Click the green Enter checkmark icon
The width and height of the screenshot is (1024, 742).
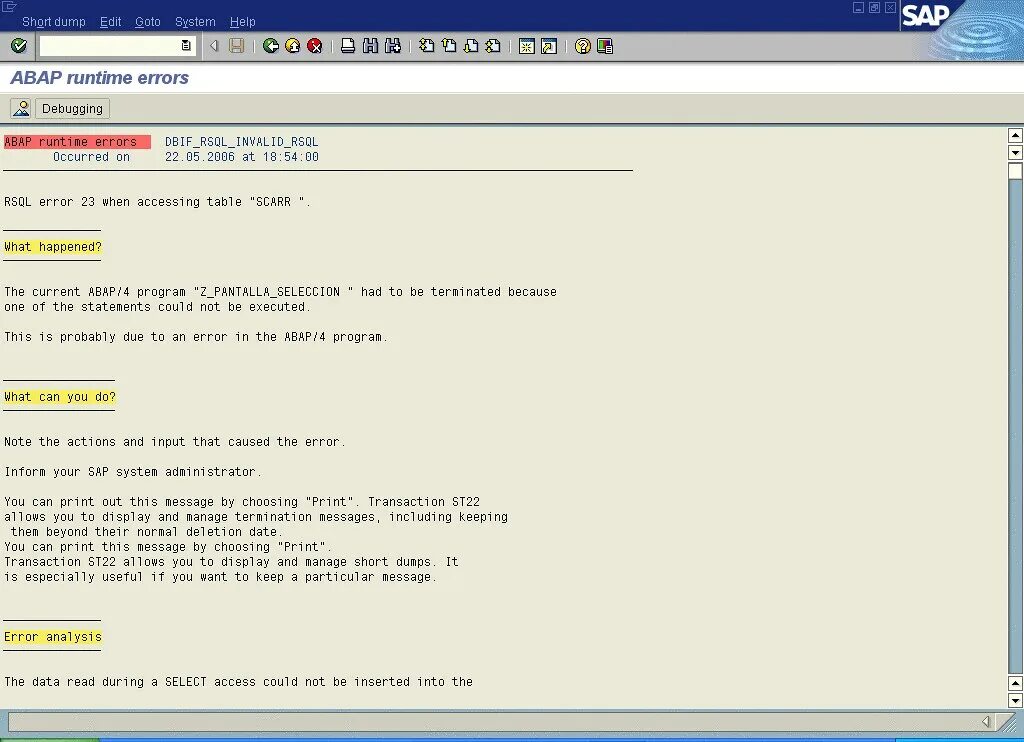pos(19,46)
